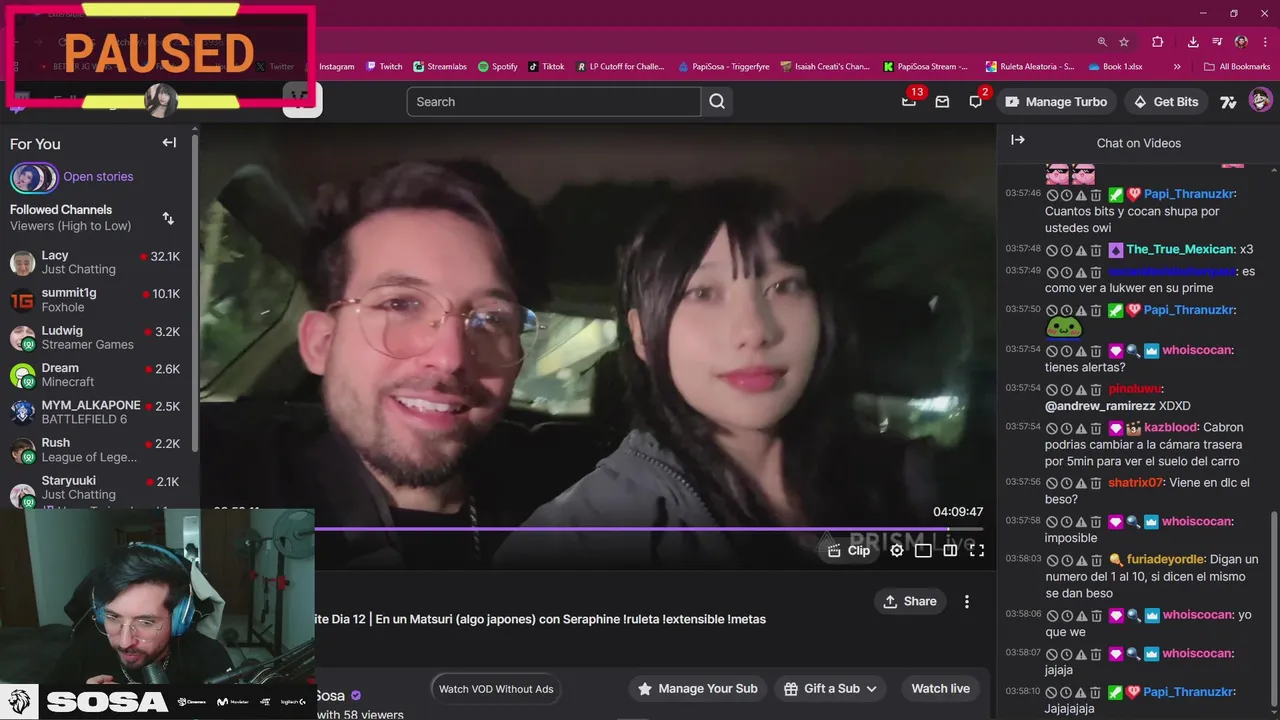Open video player settings gear
The width and height of the screenshot is (1280, 720).
tap(897, 550)
